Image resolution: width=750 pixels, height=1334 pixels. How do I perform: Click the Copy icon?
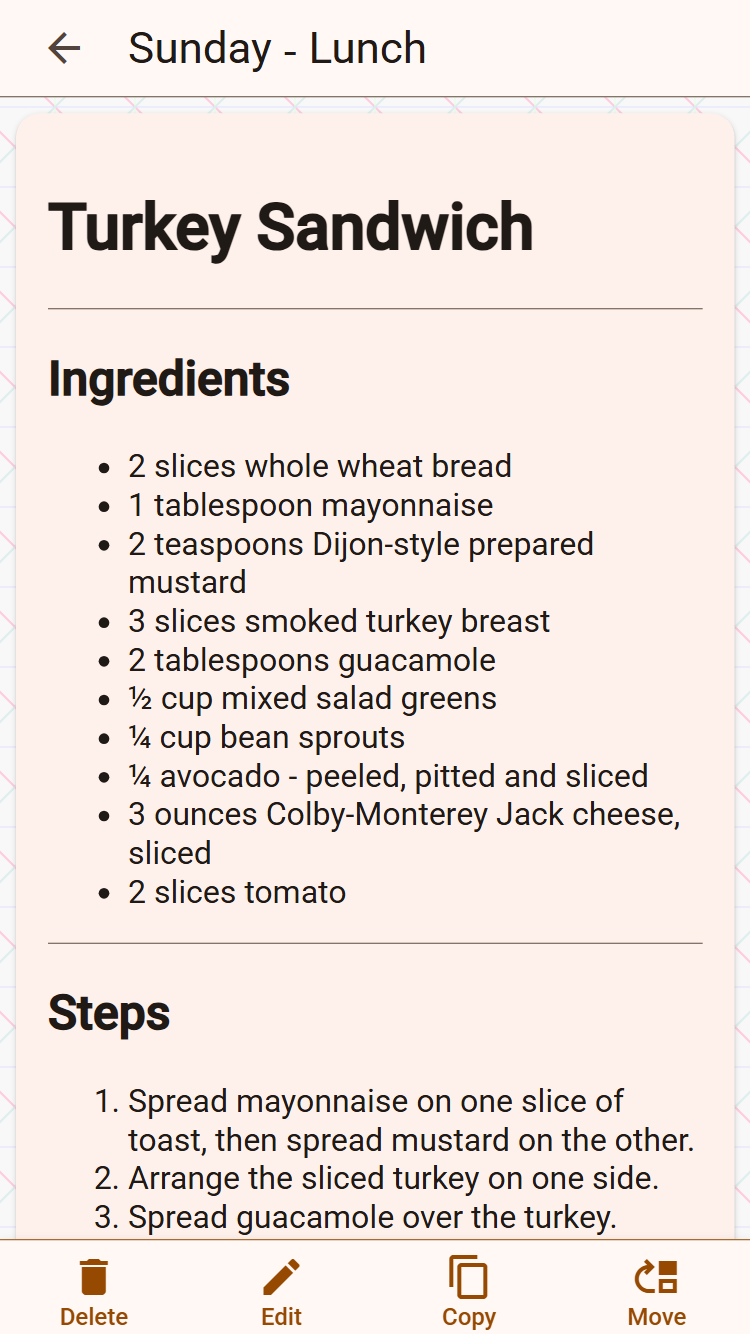pyautogui.click(x=469, y=1278)
